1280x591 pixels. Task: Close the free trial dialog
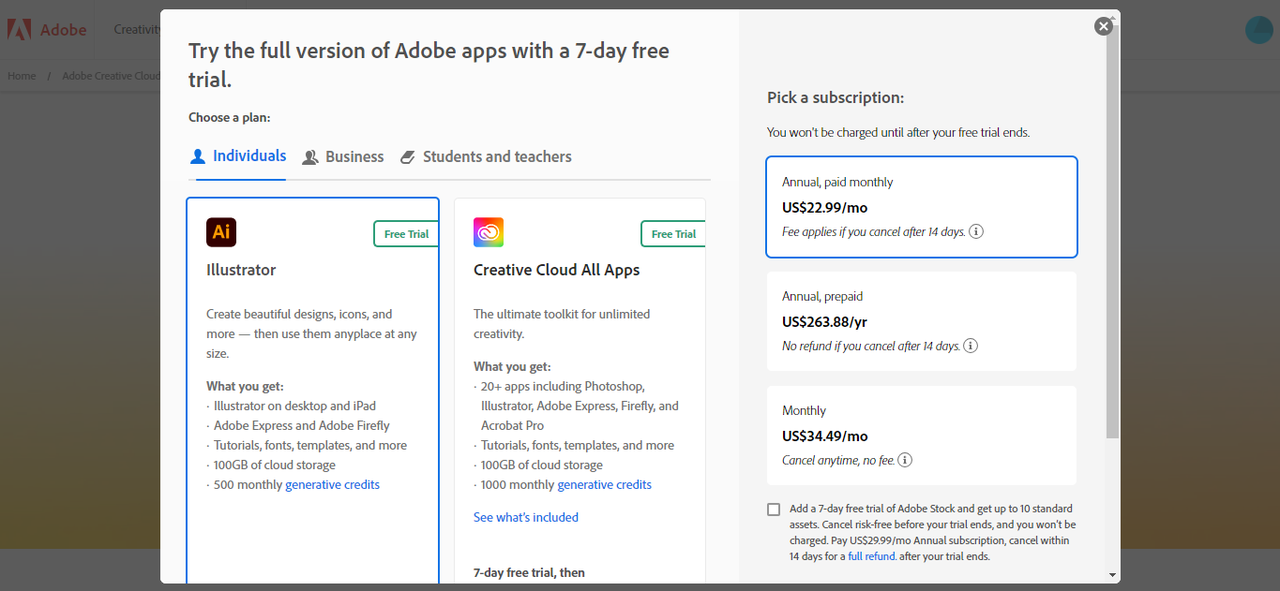coord(1103,26)
